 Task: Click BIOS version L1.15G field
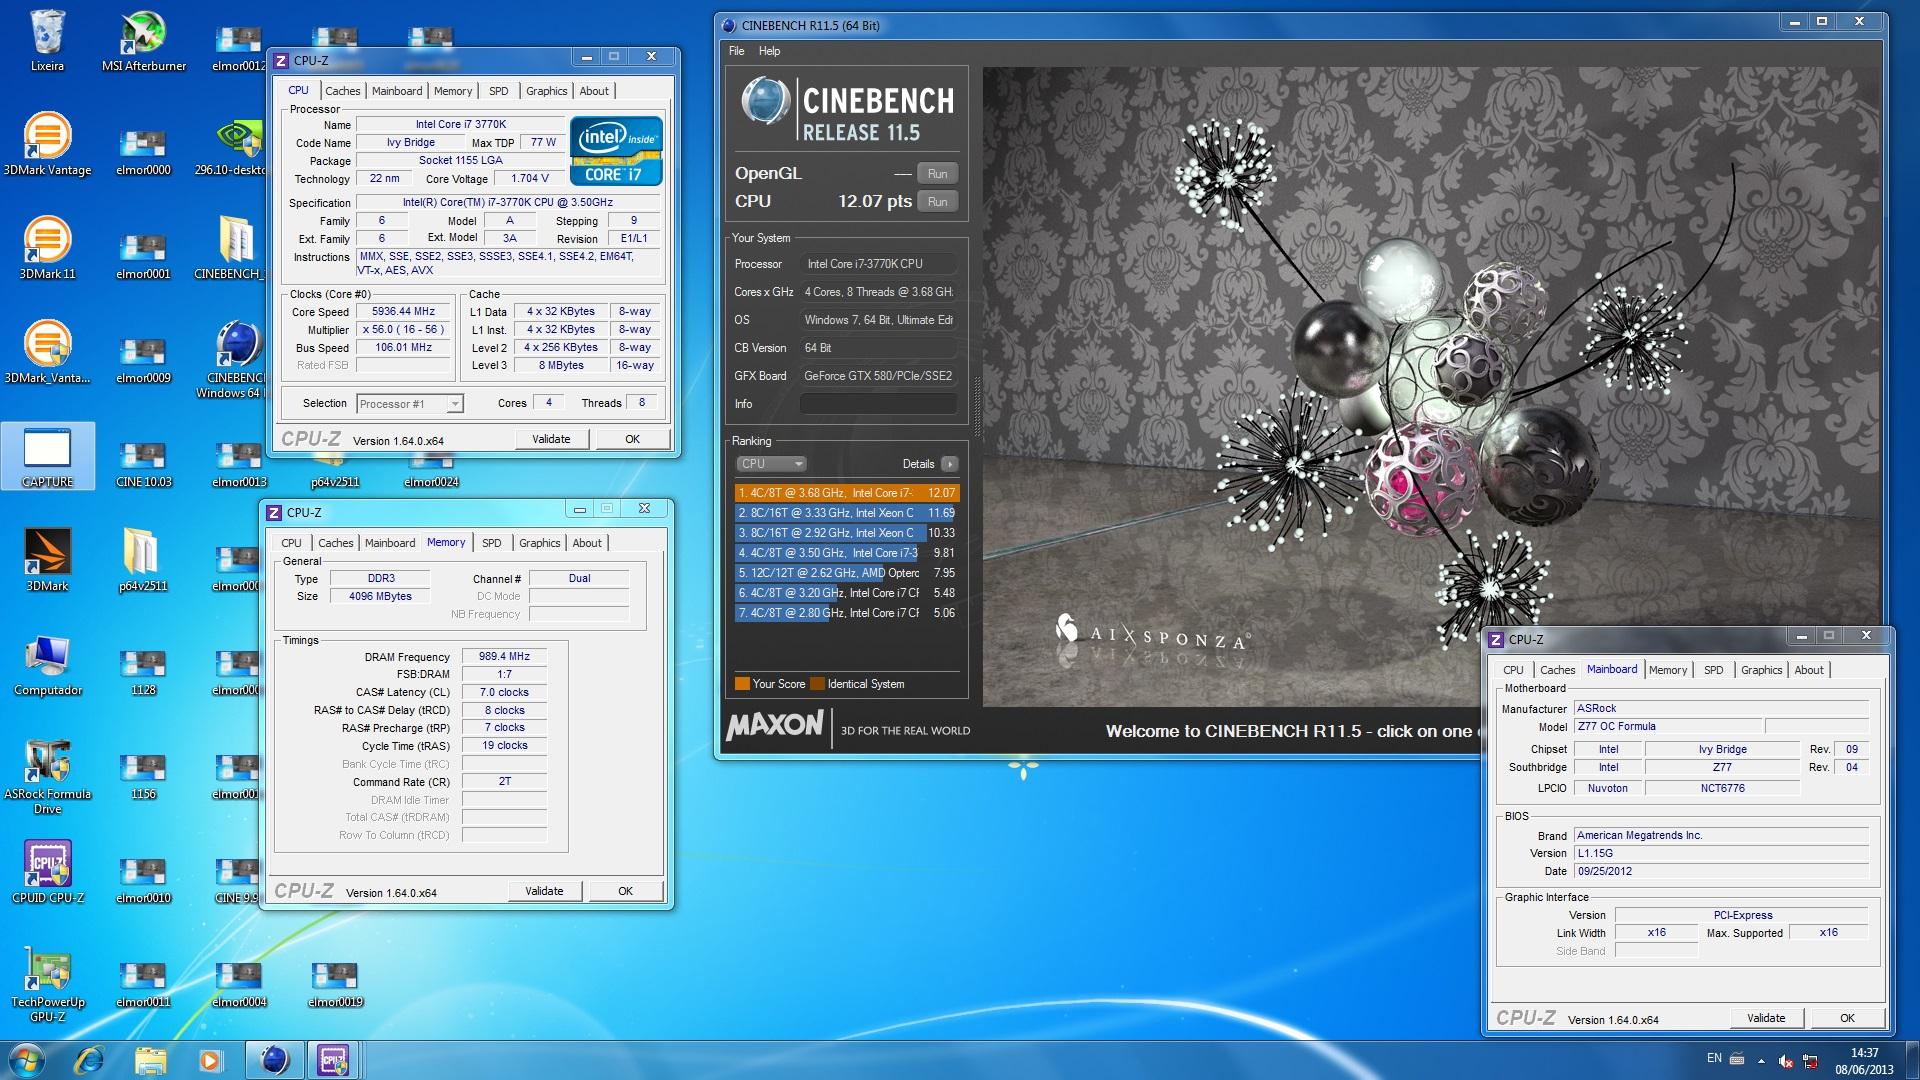pyautogui.click(x=1720, y=854)
